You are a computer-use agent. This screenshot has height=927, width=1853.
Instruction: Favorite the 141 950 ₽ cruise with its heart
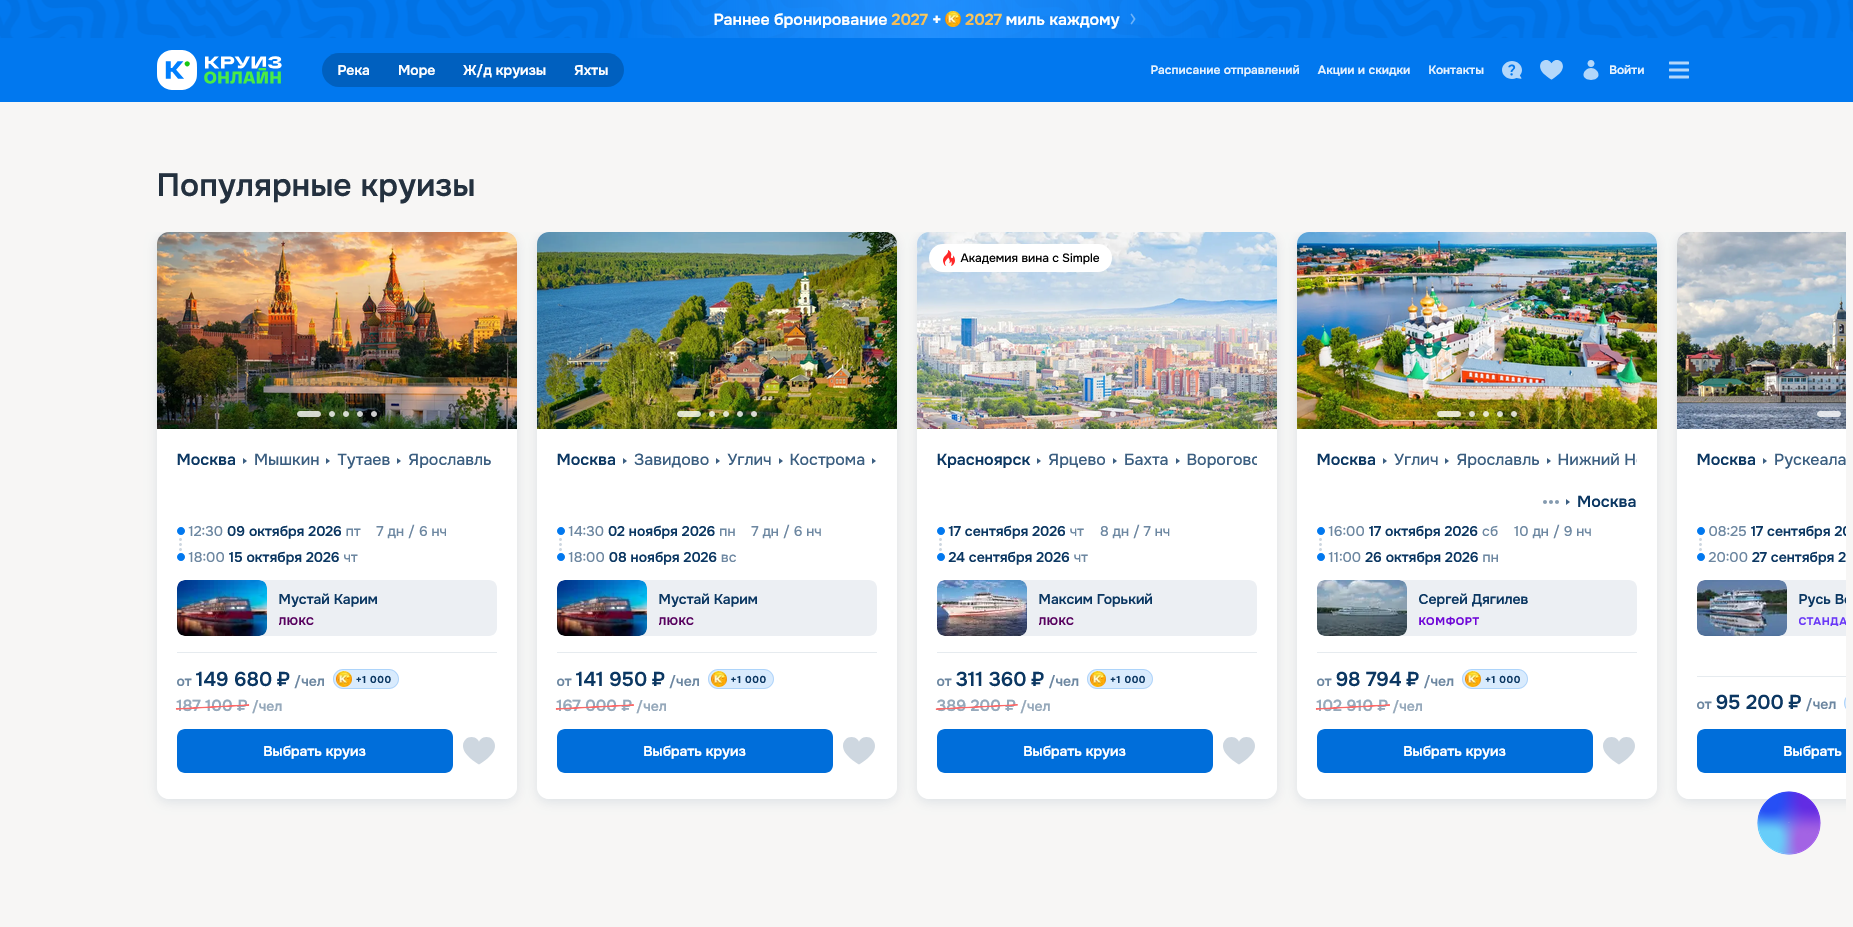tap(859, 750)
